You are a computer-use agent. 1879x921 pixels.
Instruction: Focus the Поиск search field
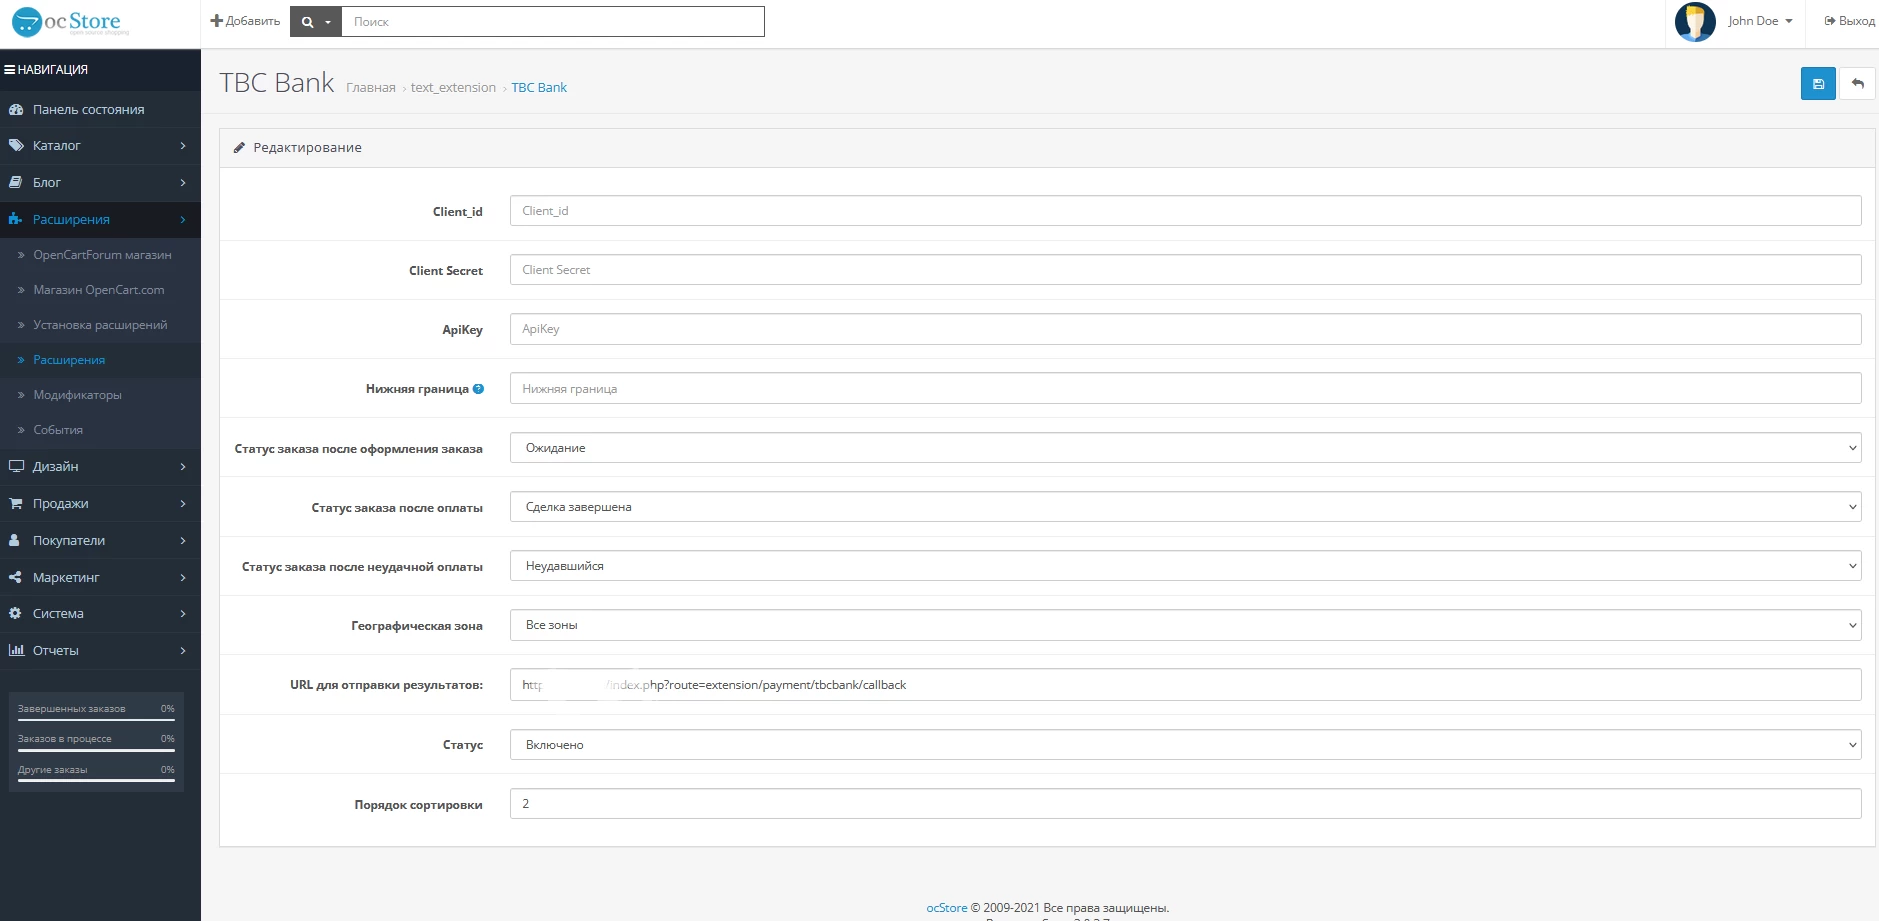553,22
